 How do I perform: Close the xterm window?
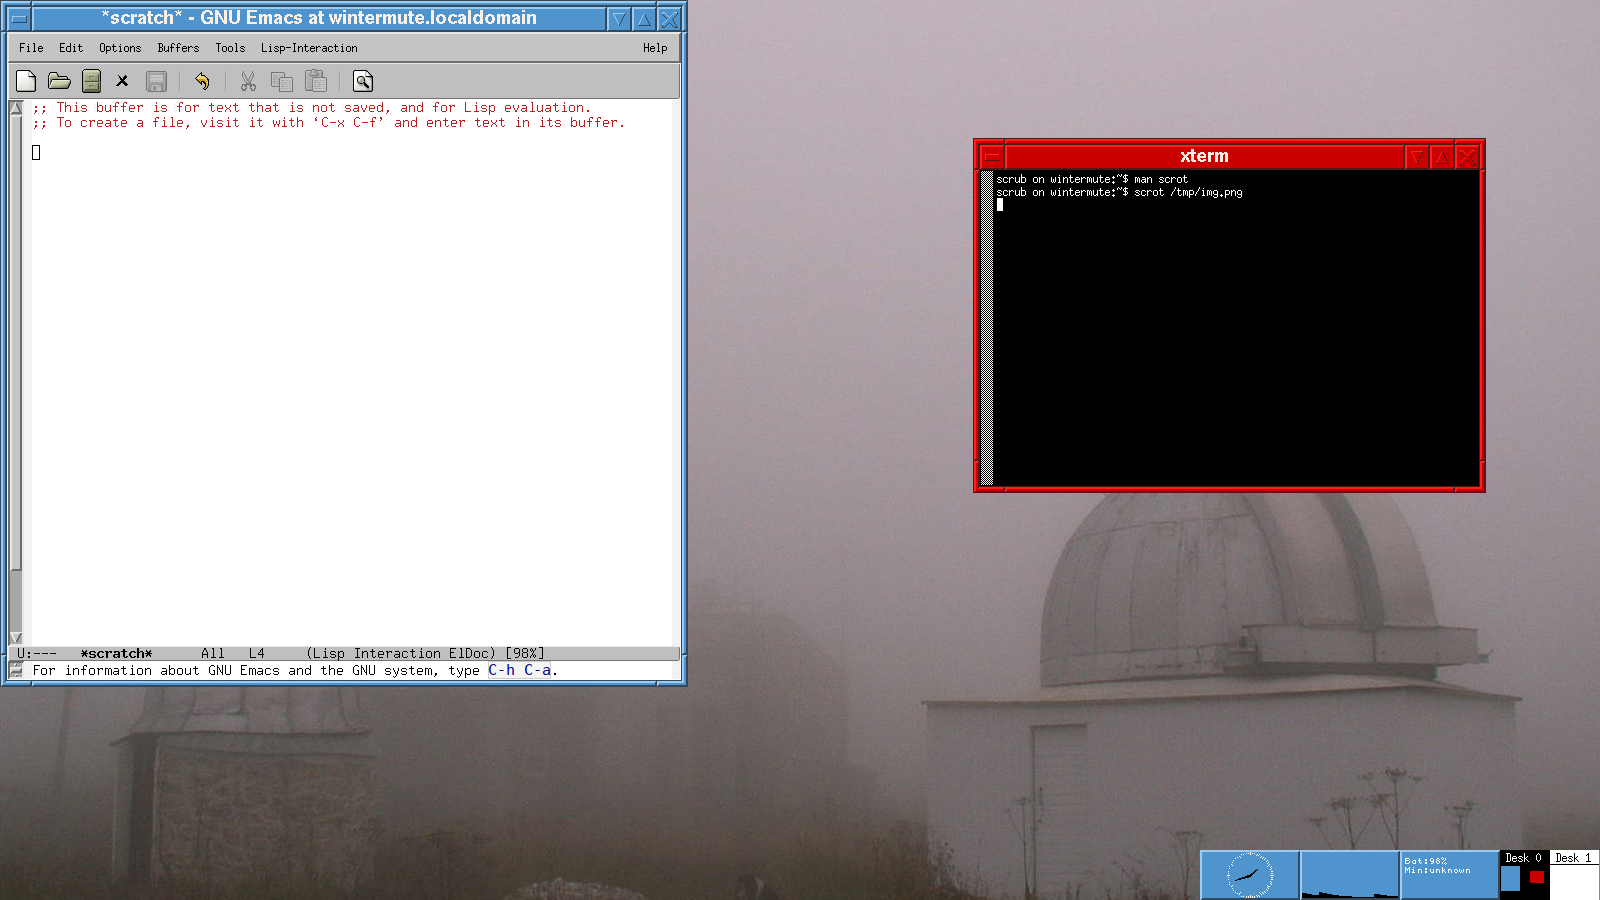point(1467,156)
